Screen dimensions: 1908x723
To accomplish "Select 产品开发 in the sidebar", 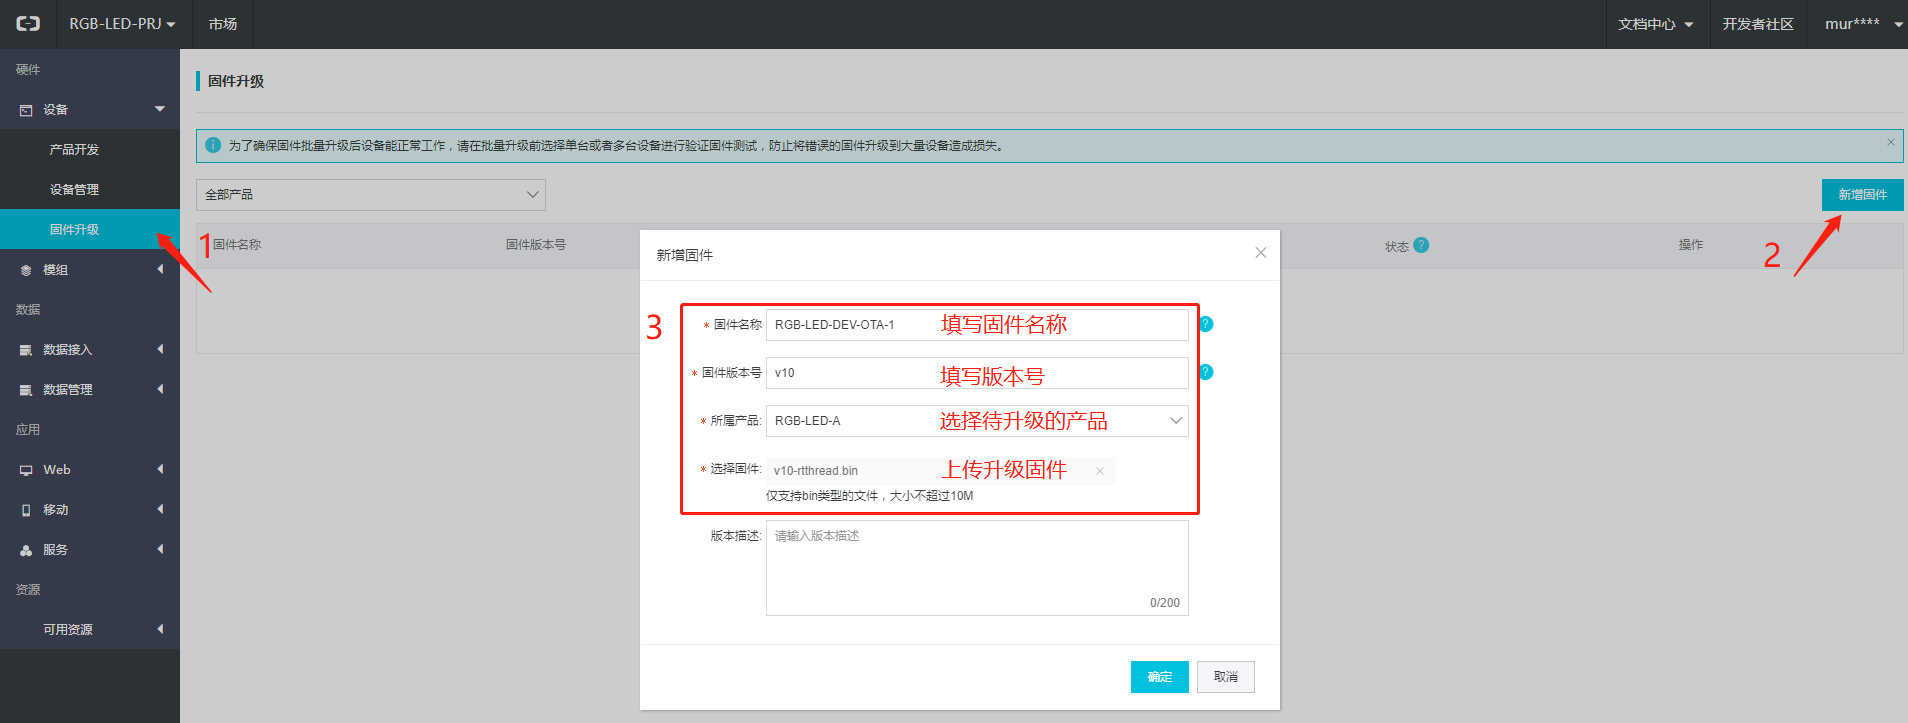I will point(75,150).
